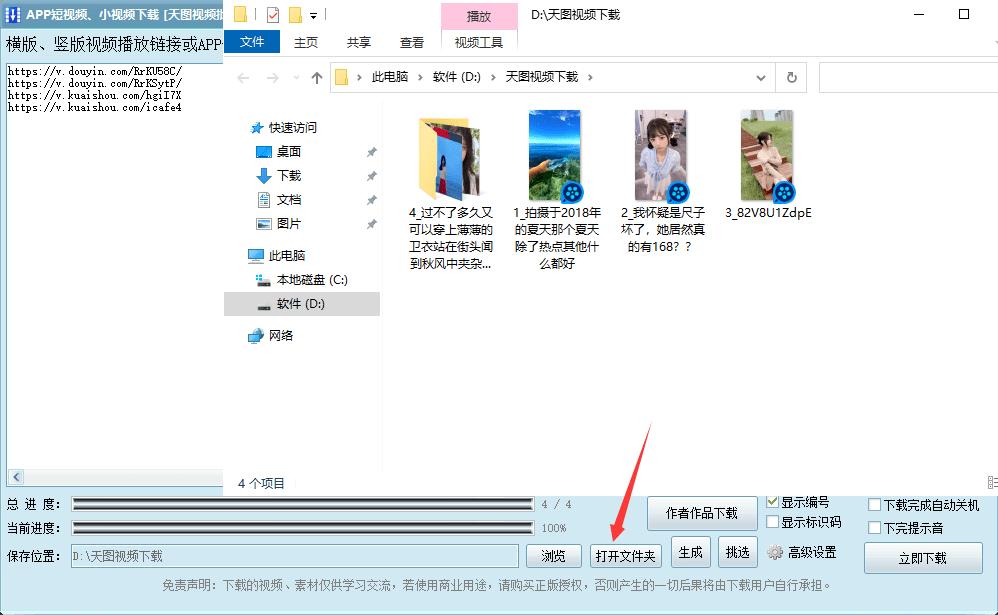Click the up-one-level arrow in Explorer
The width and height of the screenshot is (998, 615).
tap(315, 77)
